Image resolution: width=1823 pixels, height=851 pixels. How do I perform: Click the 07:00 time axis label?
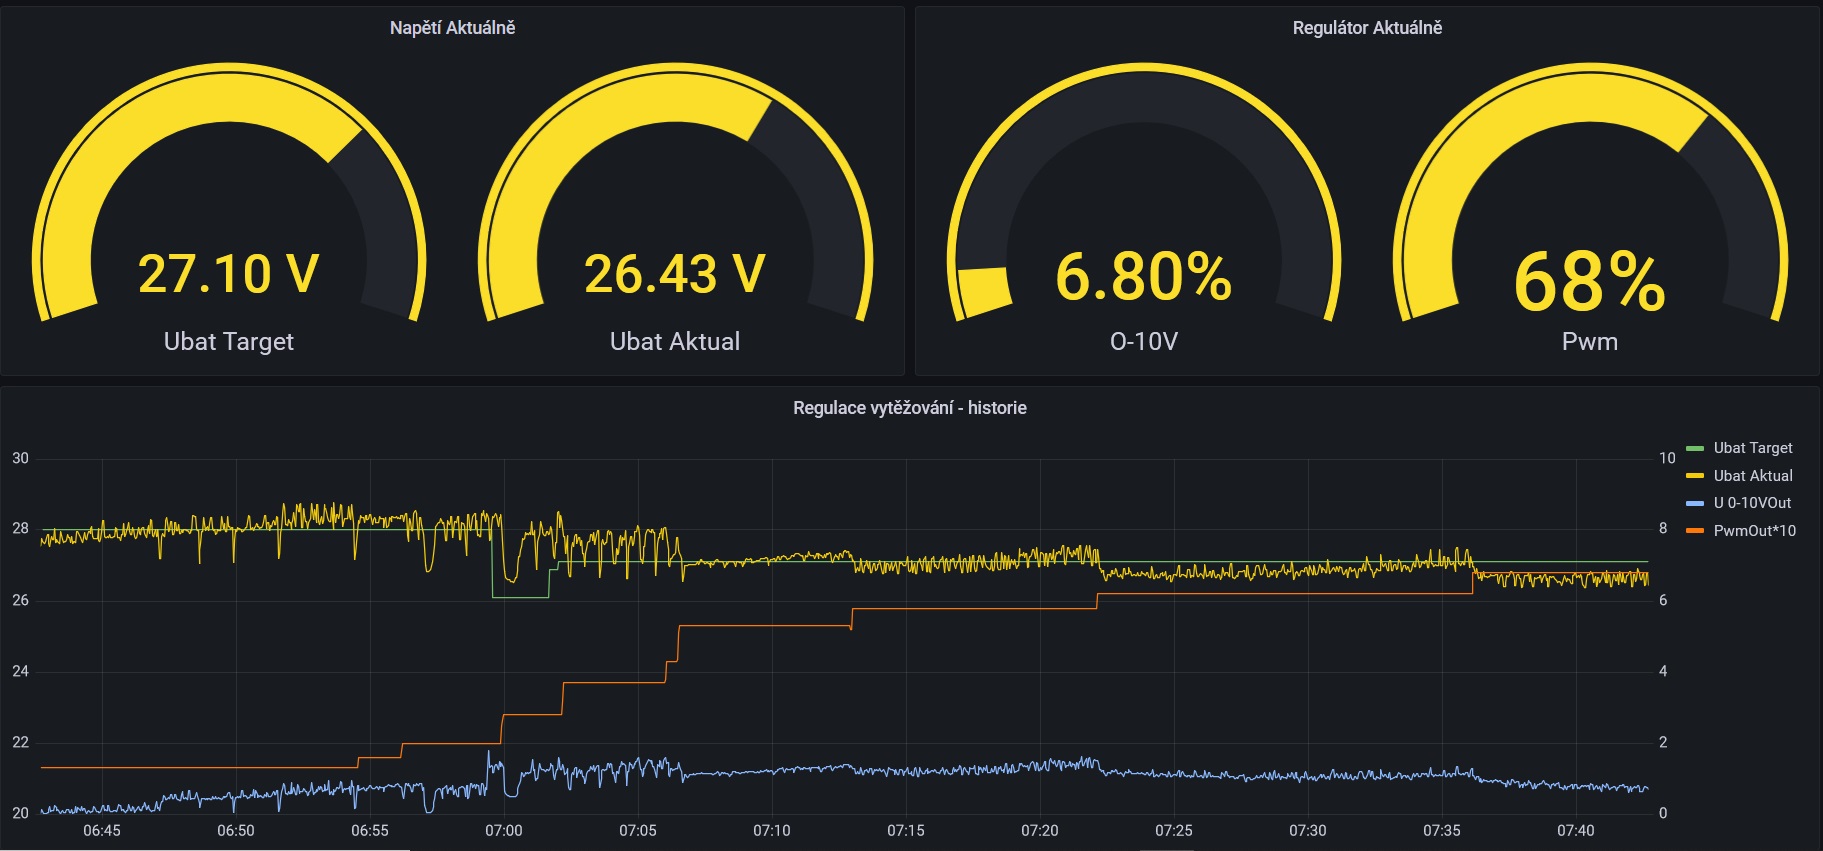(x=504, y=831)
